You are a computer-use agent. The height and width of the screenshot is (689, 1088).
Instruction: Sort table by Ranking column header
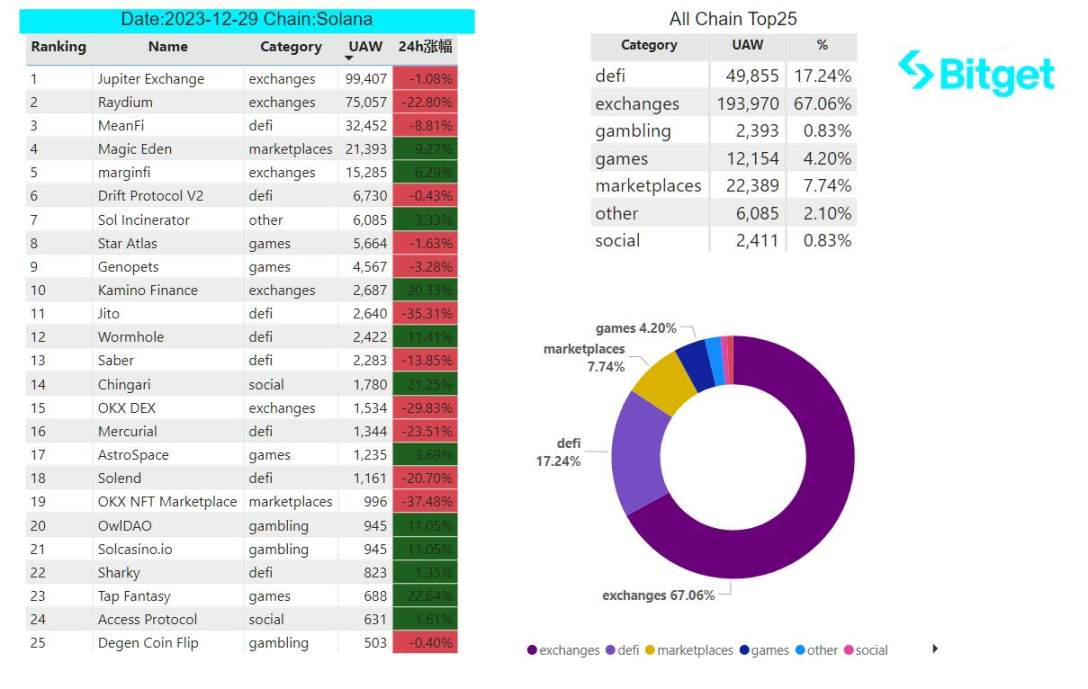click(x=58, y=46)
